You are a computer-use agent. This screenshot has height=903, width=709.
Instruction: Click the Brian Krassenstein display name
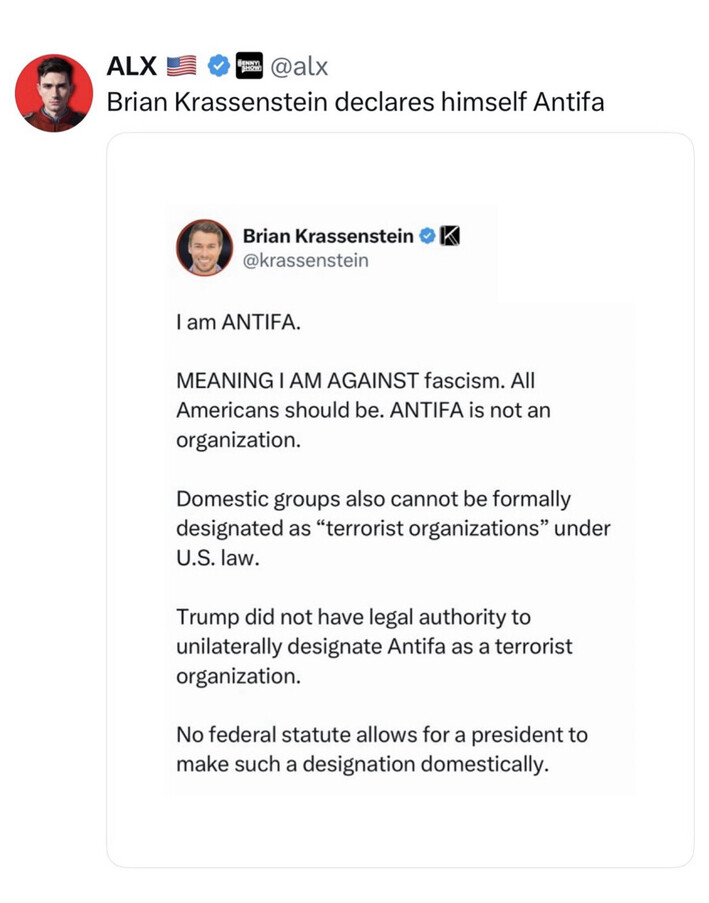(x=327, y=236)
